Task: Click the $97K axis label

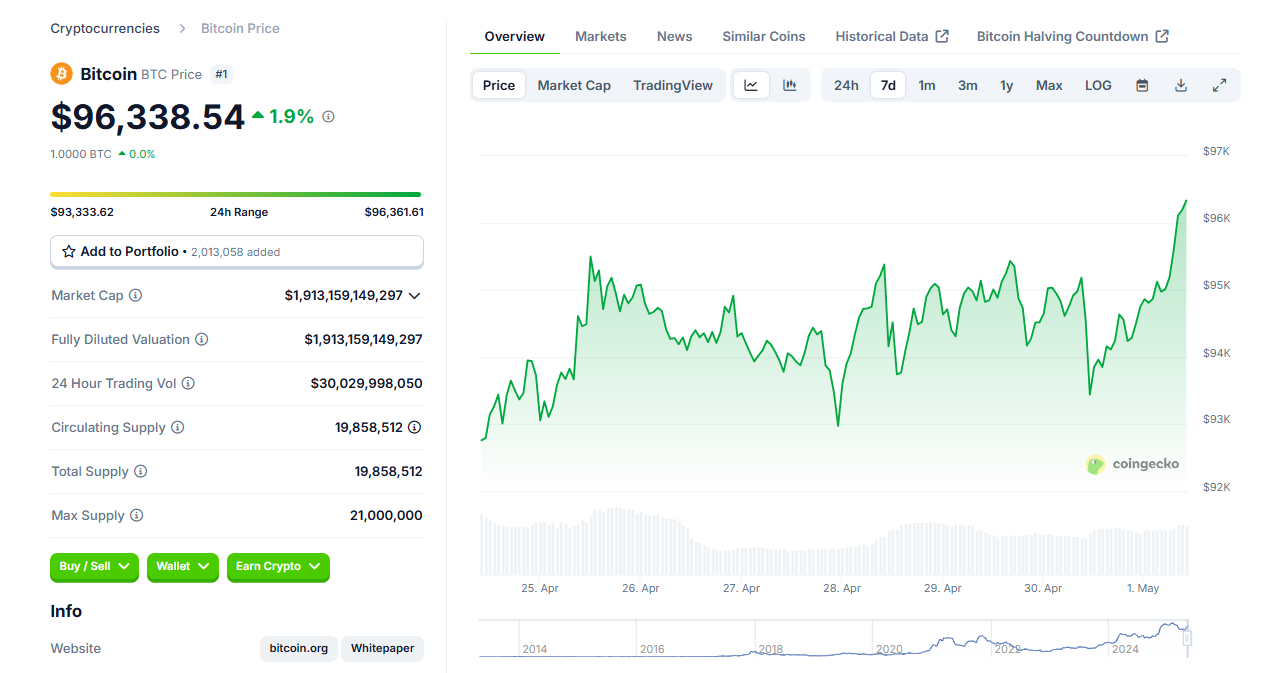Action: [x=1216, y=151]
